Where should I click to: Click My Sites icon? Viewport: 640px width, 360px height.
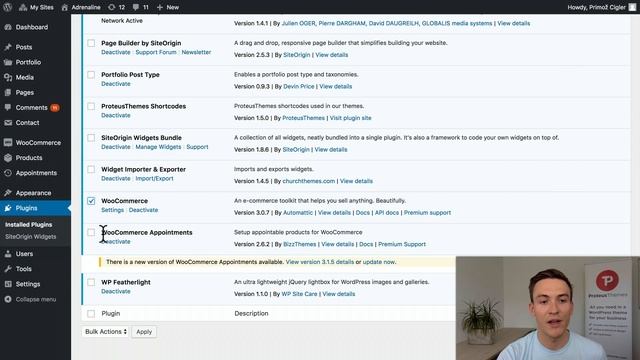click(x=23, y=7)
